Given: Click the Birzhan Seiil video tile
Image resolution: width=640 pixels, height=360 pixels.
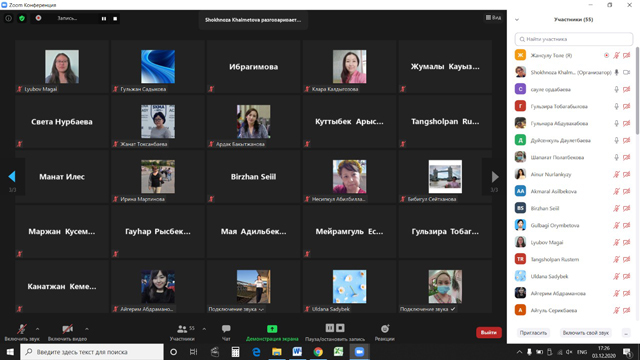Looking at the screenshot, I should click(253, 177).
